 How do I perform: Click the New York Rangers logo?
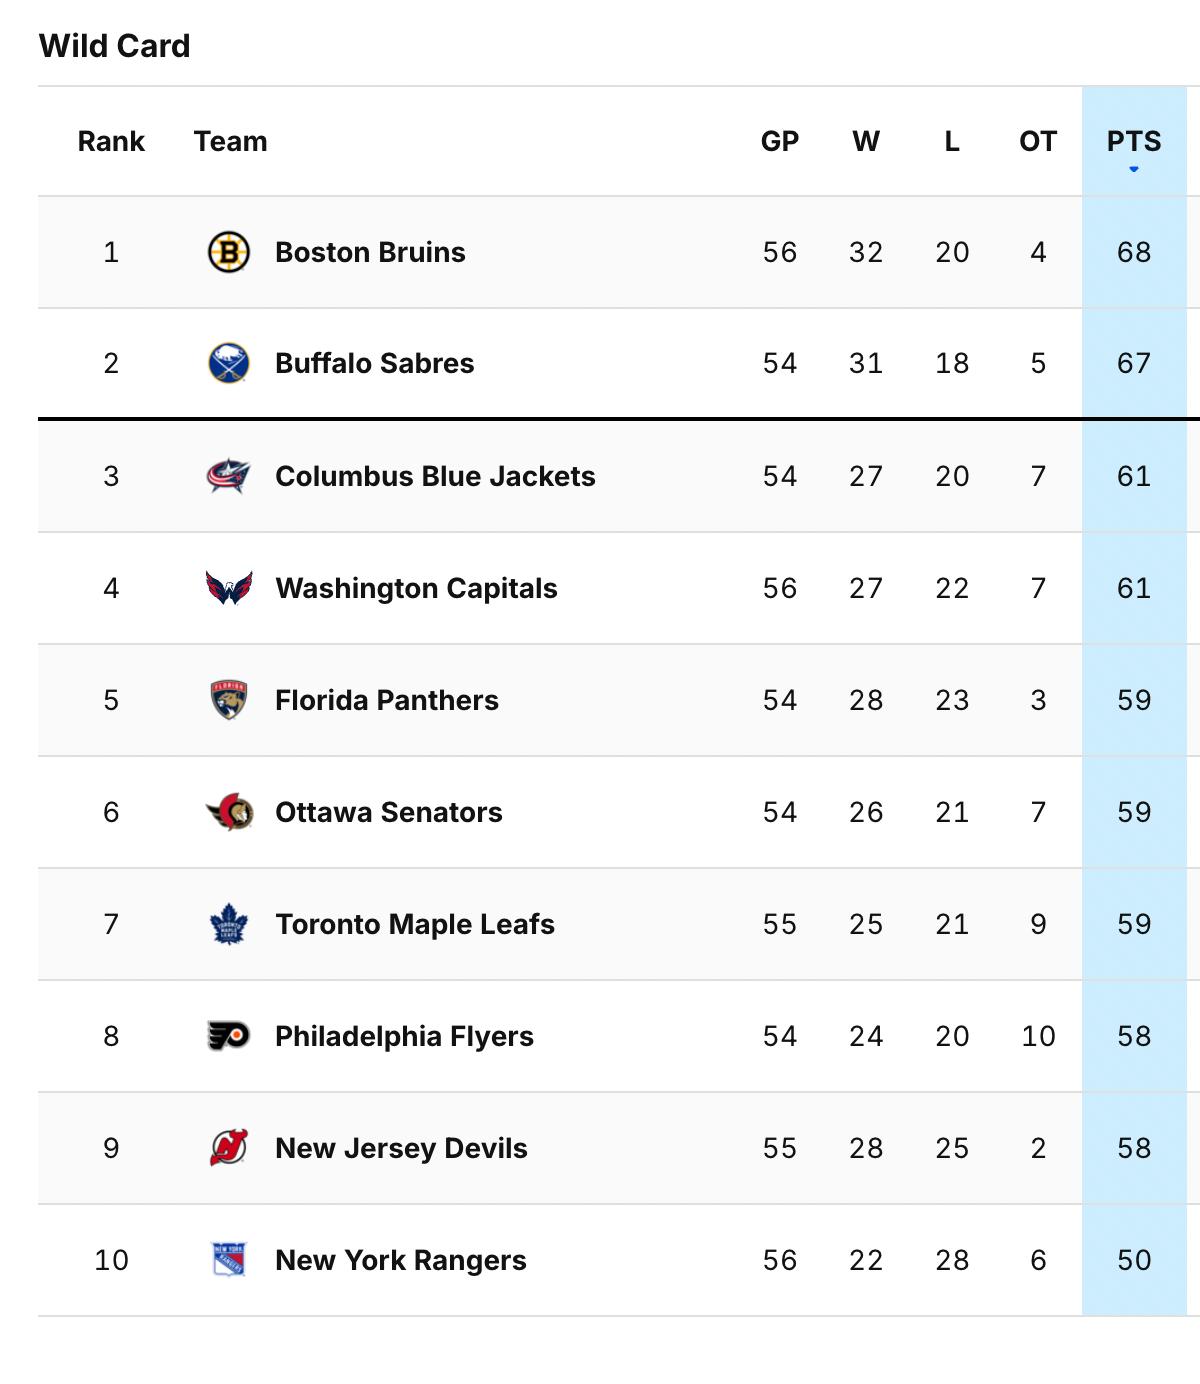pyautogui.click(x=229, y=1260)
